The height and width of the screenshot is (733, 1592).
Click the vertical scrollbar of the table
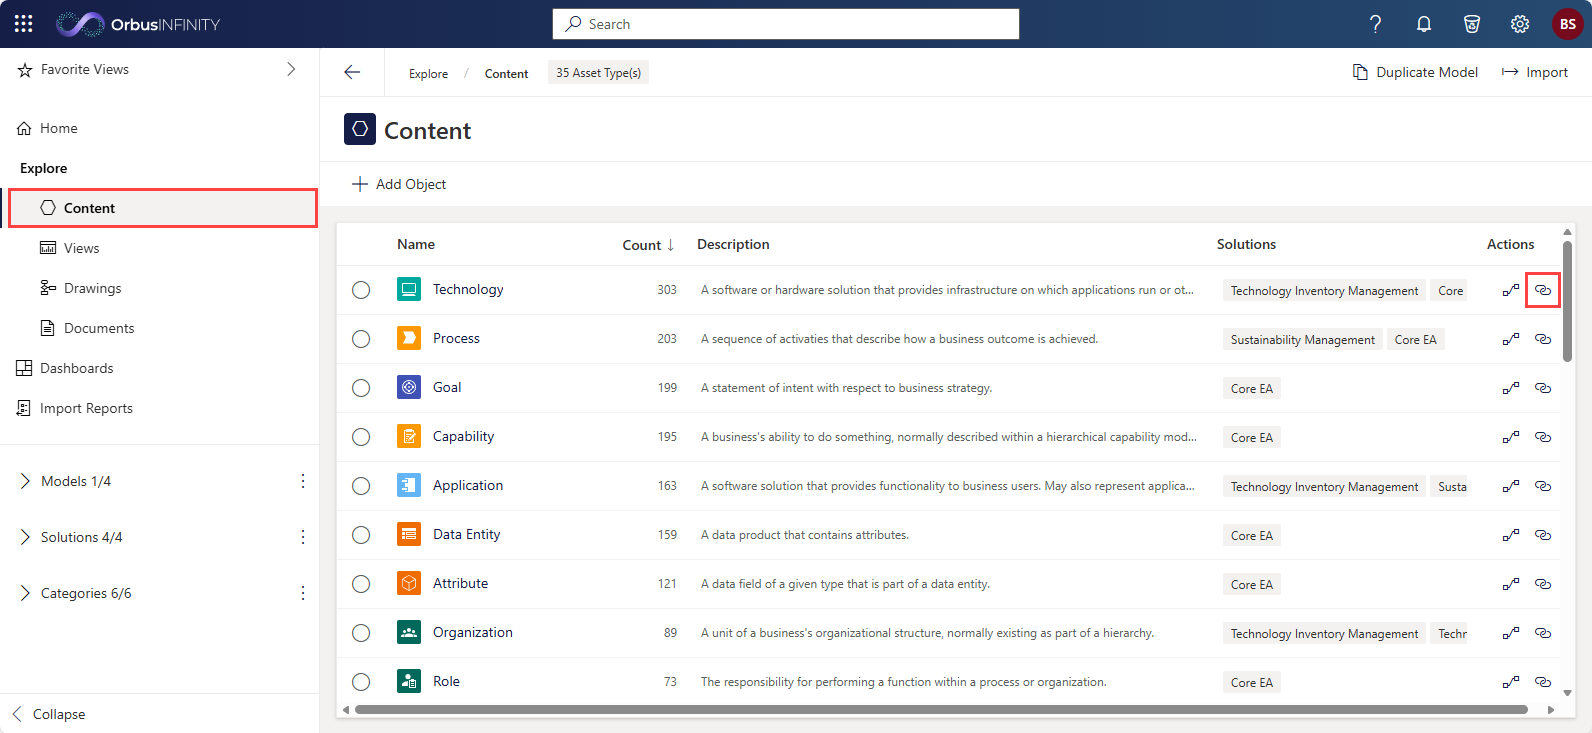1567,300
